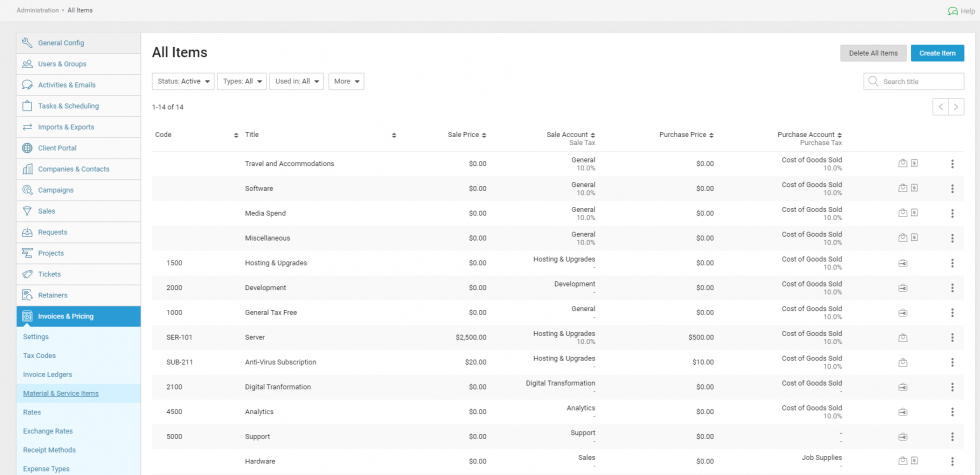The width and height of the screenshot is (980, 475).
Task: Click the Help headset icon
Action: [x=952, y=10]
